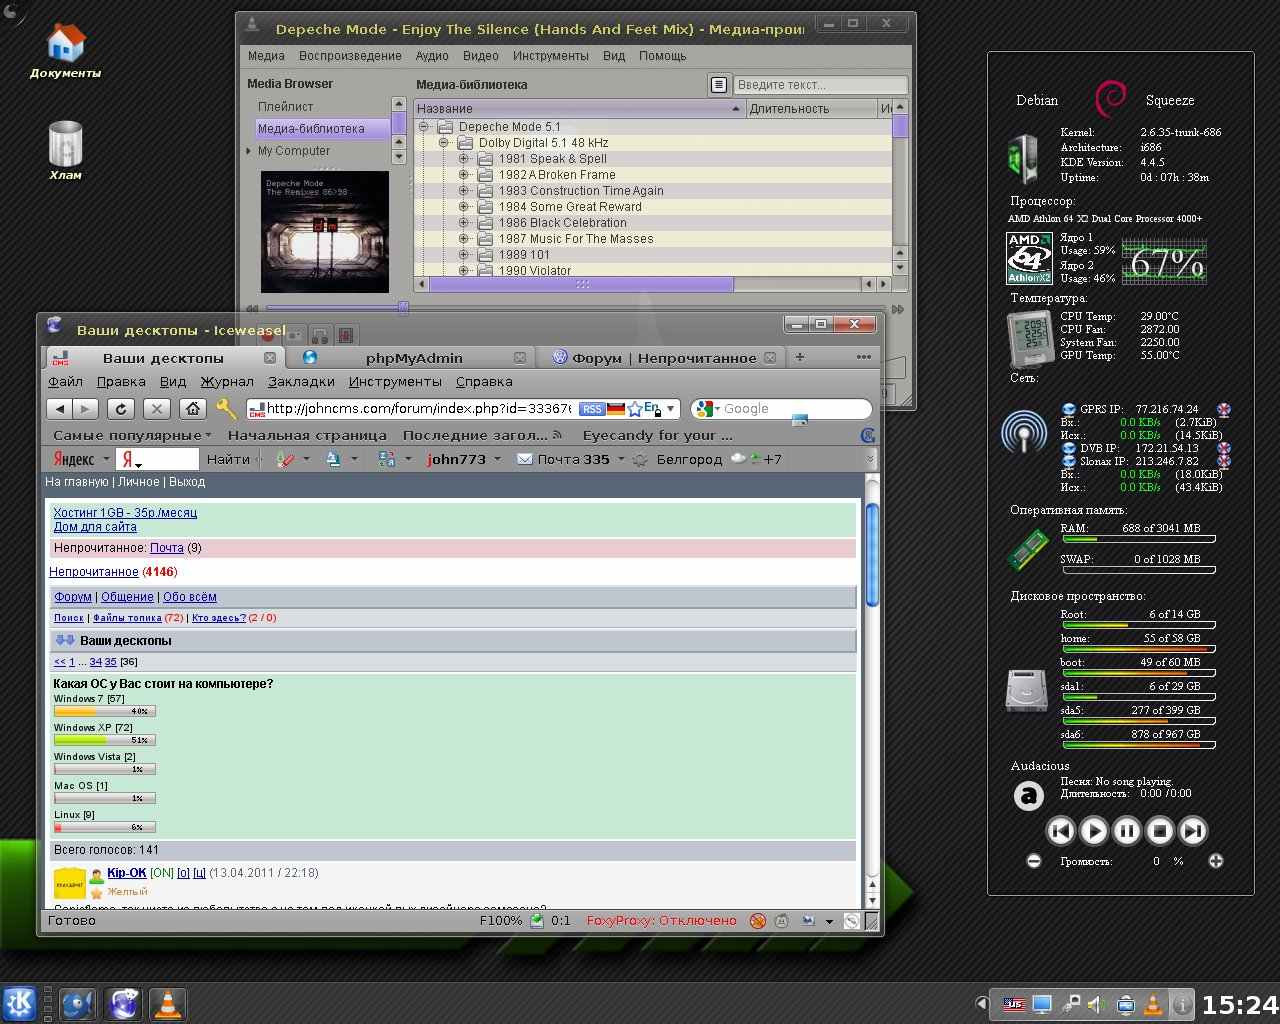Collapse the Depeche Mode 5.1 folder
The width and height of the screenshot is (1280, 1024).
424,127
